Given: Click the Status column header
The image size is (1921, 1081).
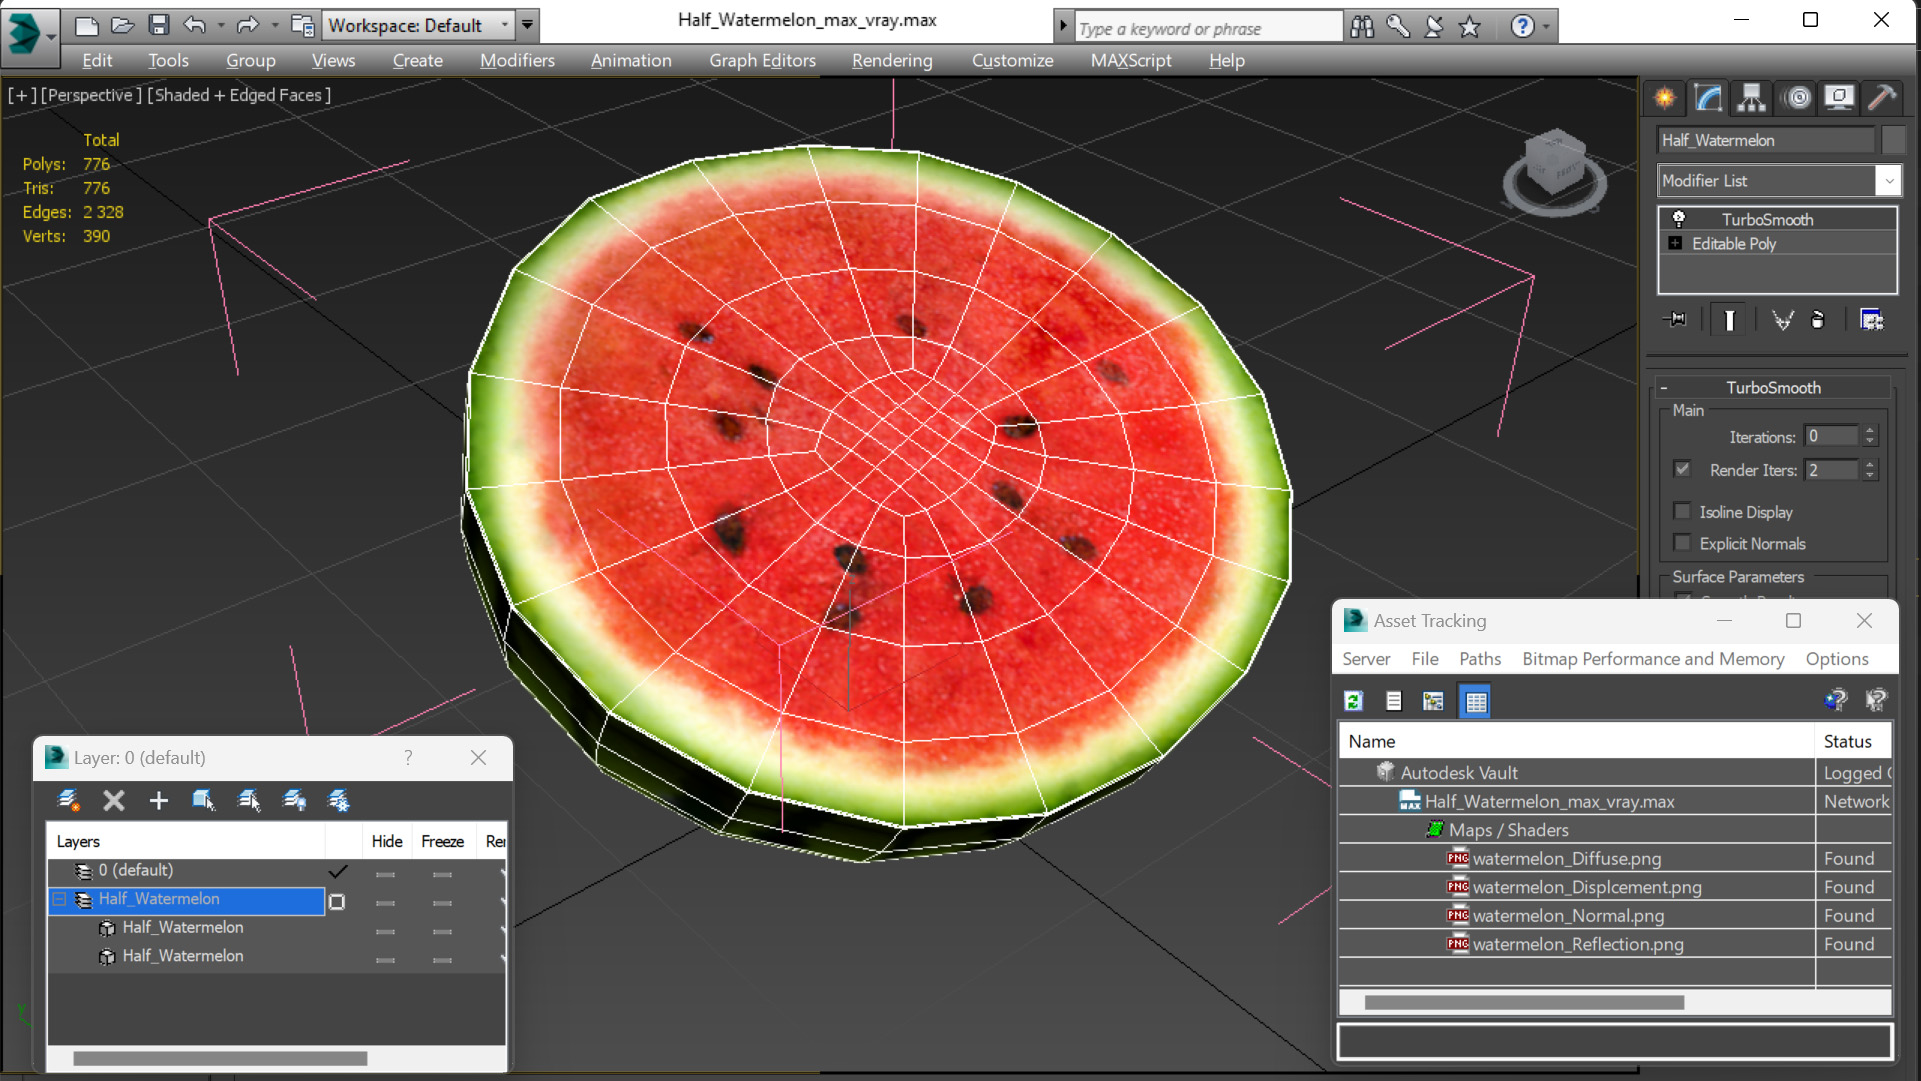Looking at the screenshot, I should click(1853, 742).
